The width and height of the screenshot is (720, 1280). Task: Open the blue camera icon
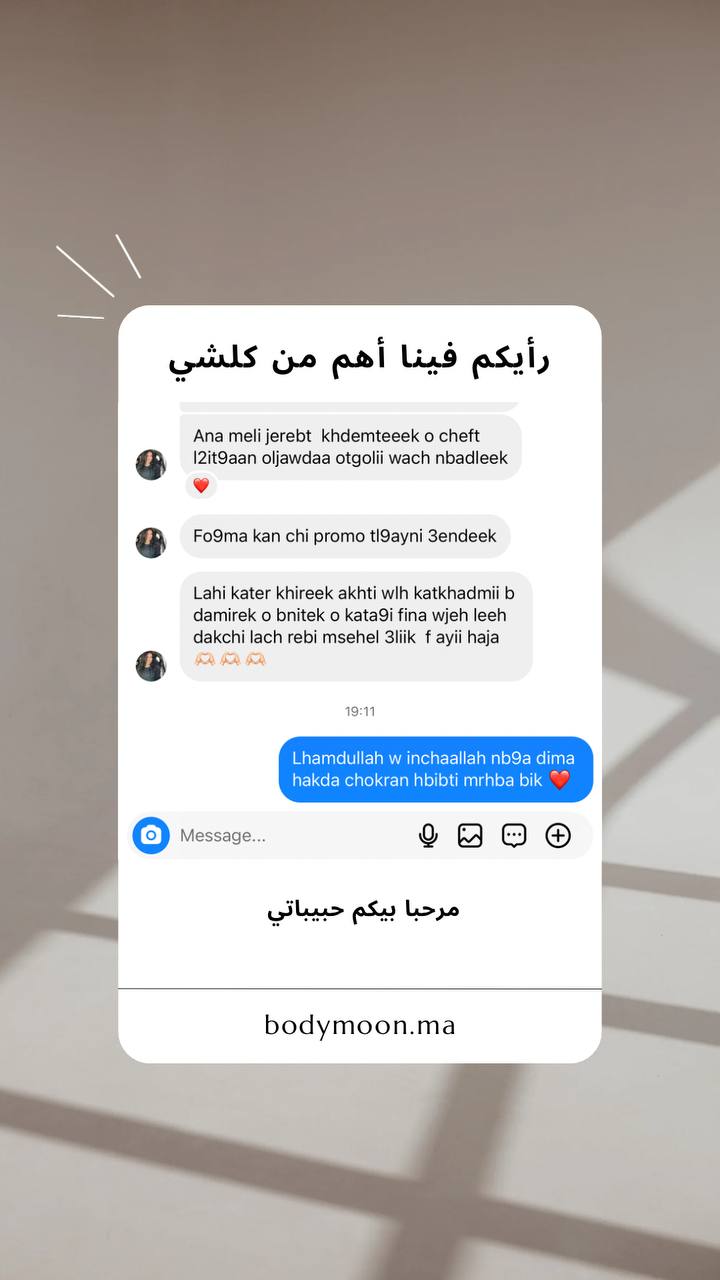coord(151,835)
